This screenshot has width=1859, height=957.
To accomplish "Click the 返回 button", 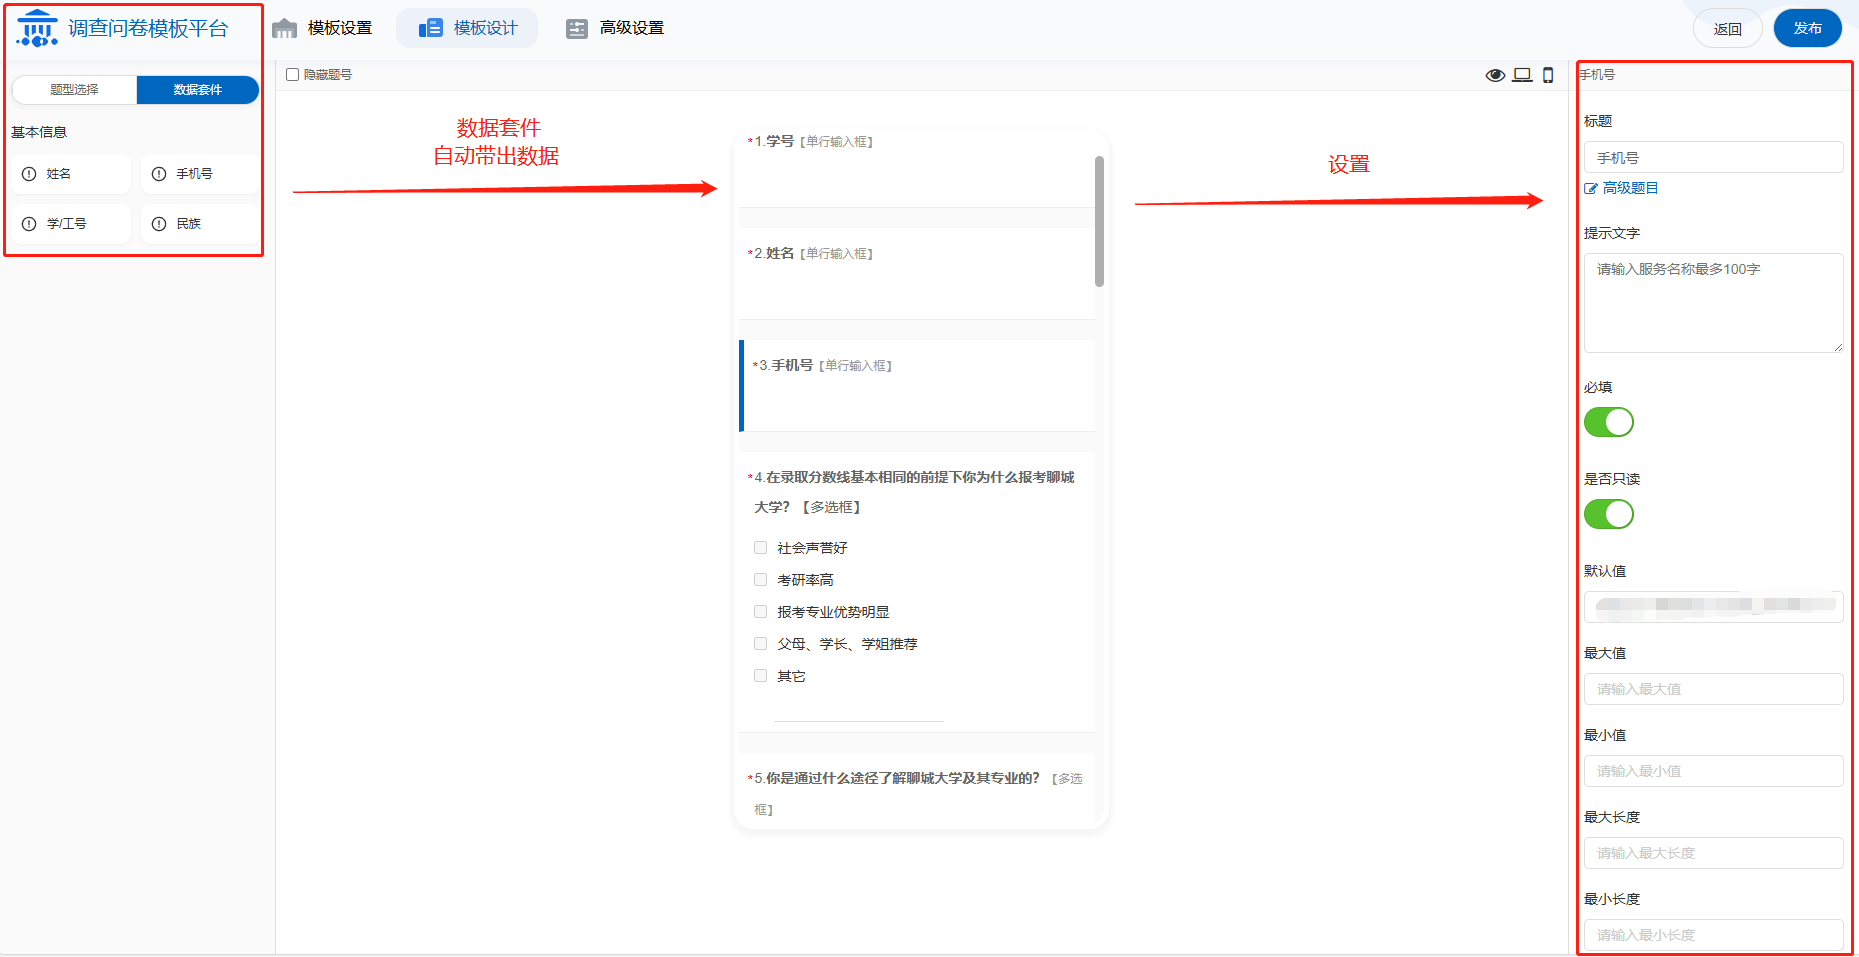I will coord(1727,29).
